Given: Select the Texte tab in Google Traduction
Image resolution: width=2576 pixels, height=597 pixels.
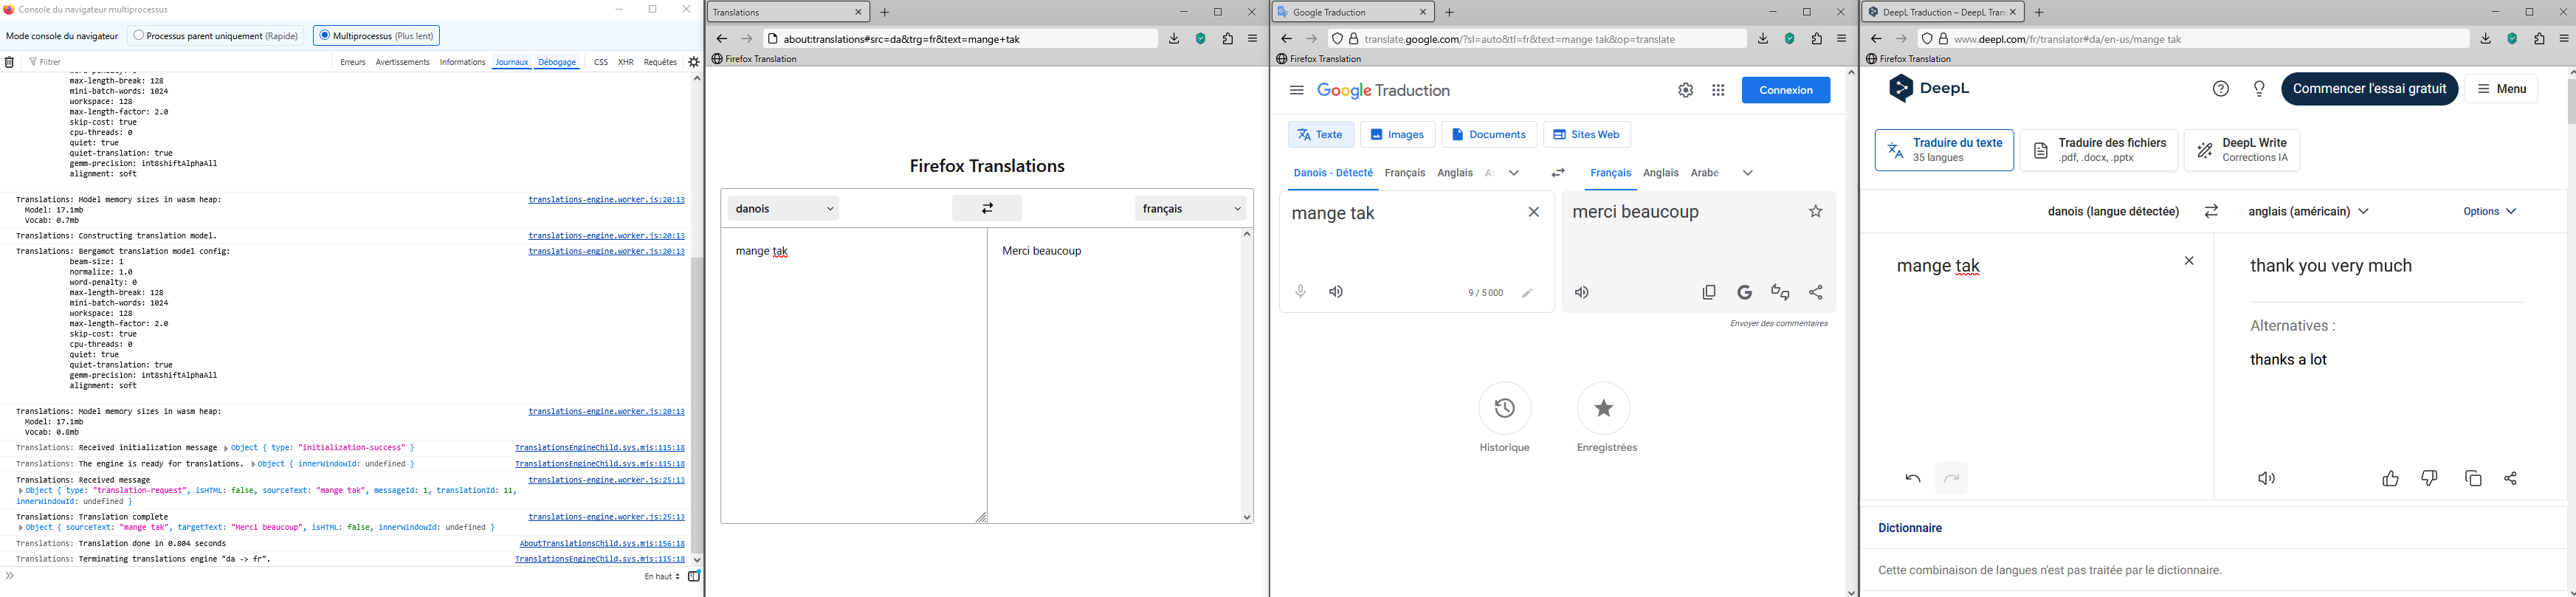Looking at the screenshot, I should (x=1321, y=135).
